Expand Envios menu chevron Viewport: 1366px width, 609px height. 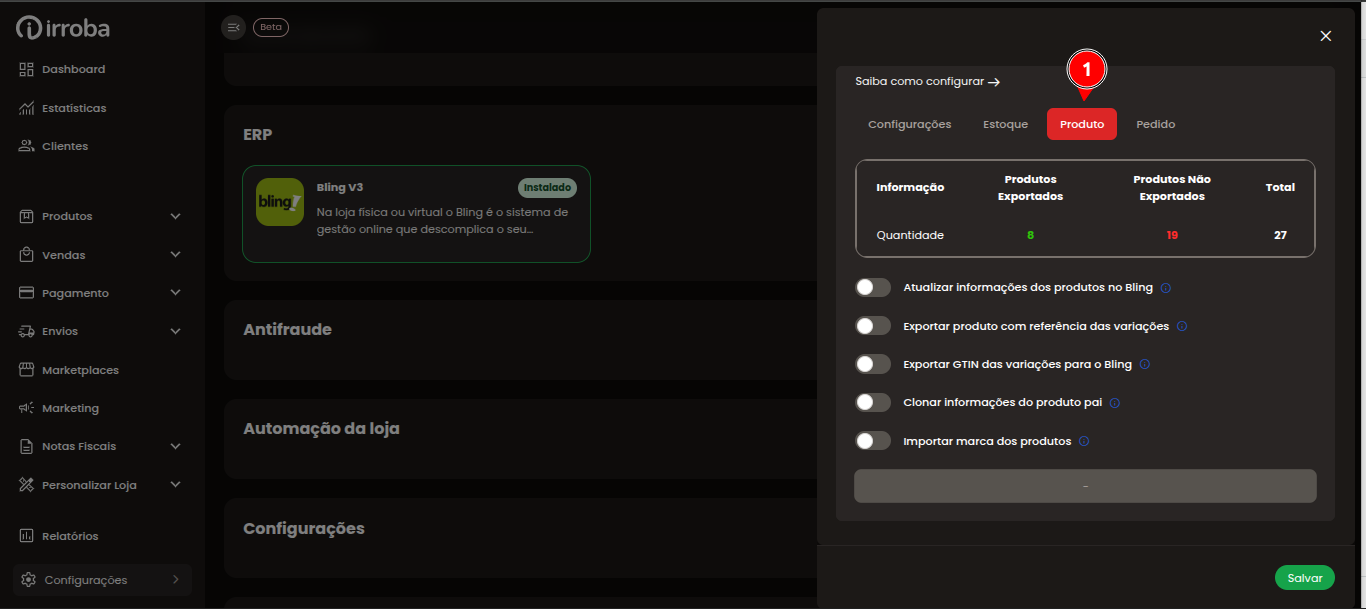(x=176, y=331)
